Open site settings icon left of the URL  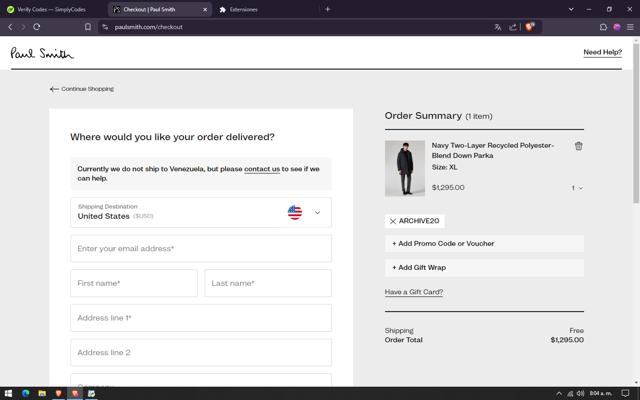[x=105, y=27]
